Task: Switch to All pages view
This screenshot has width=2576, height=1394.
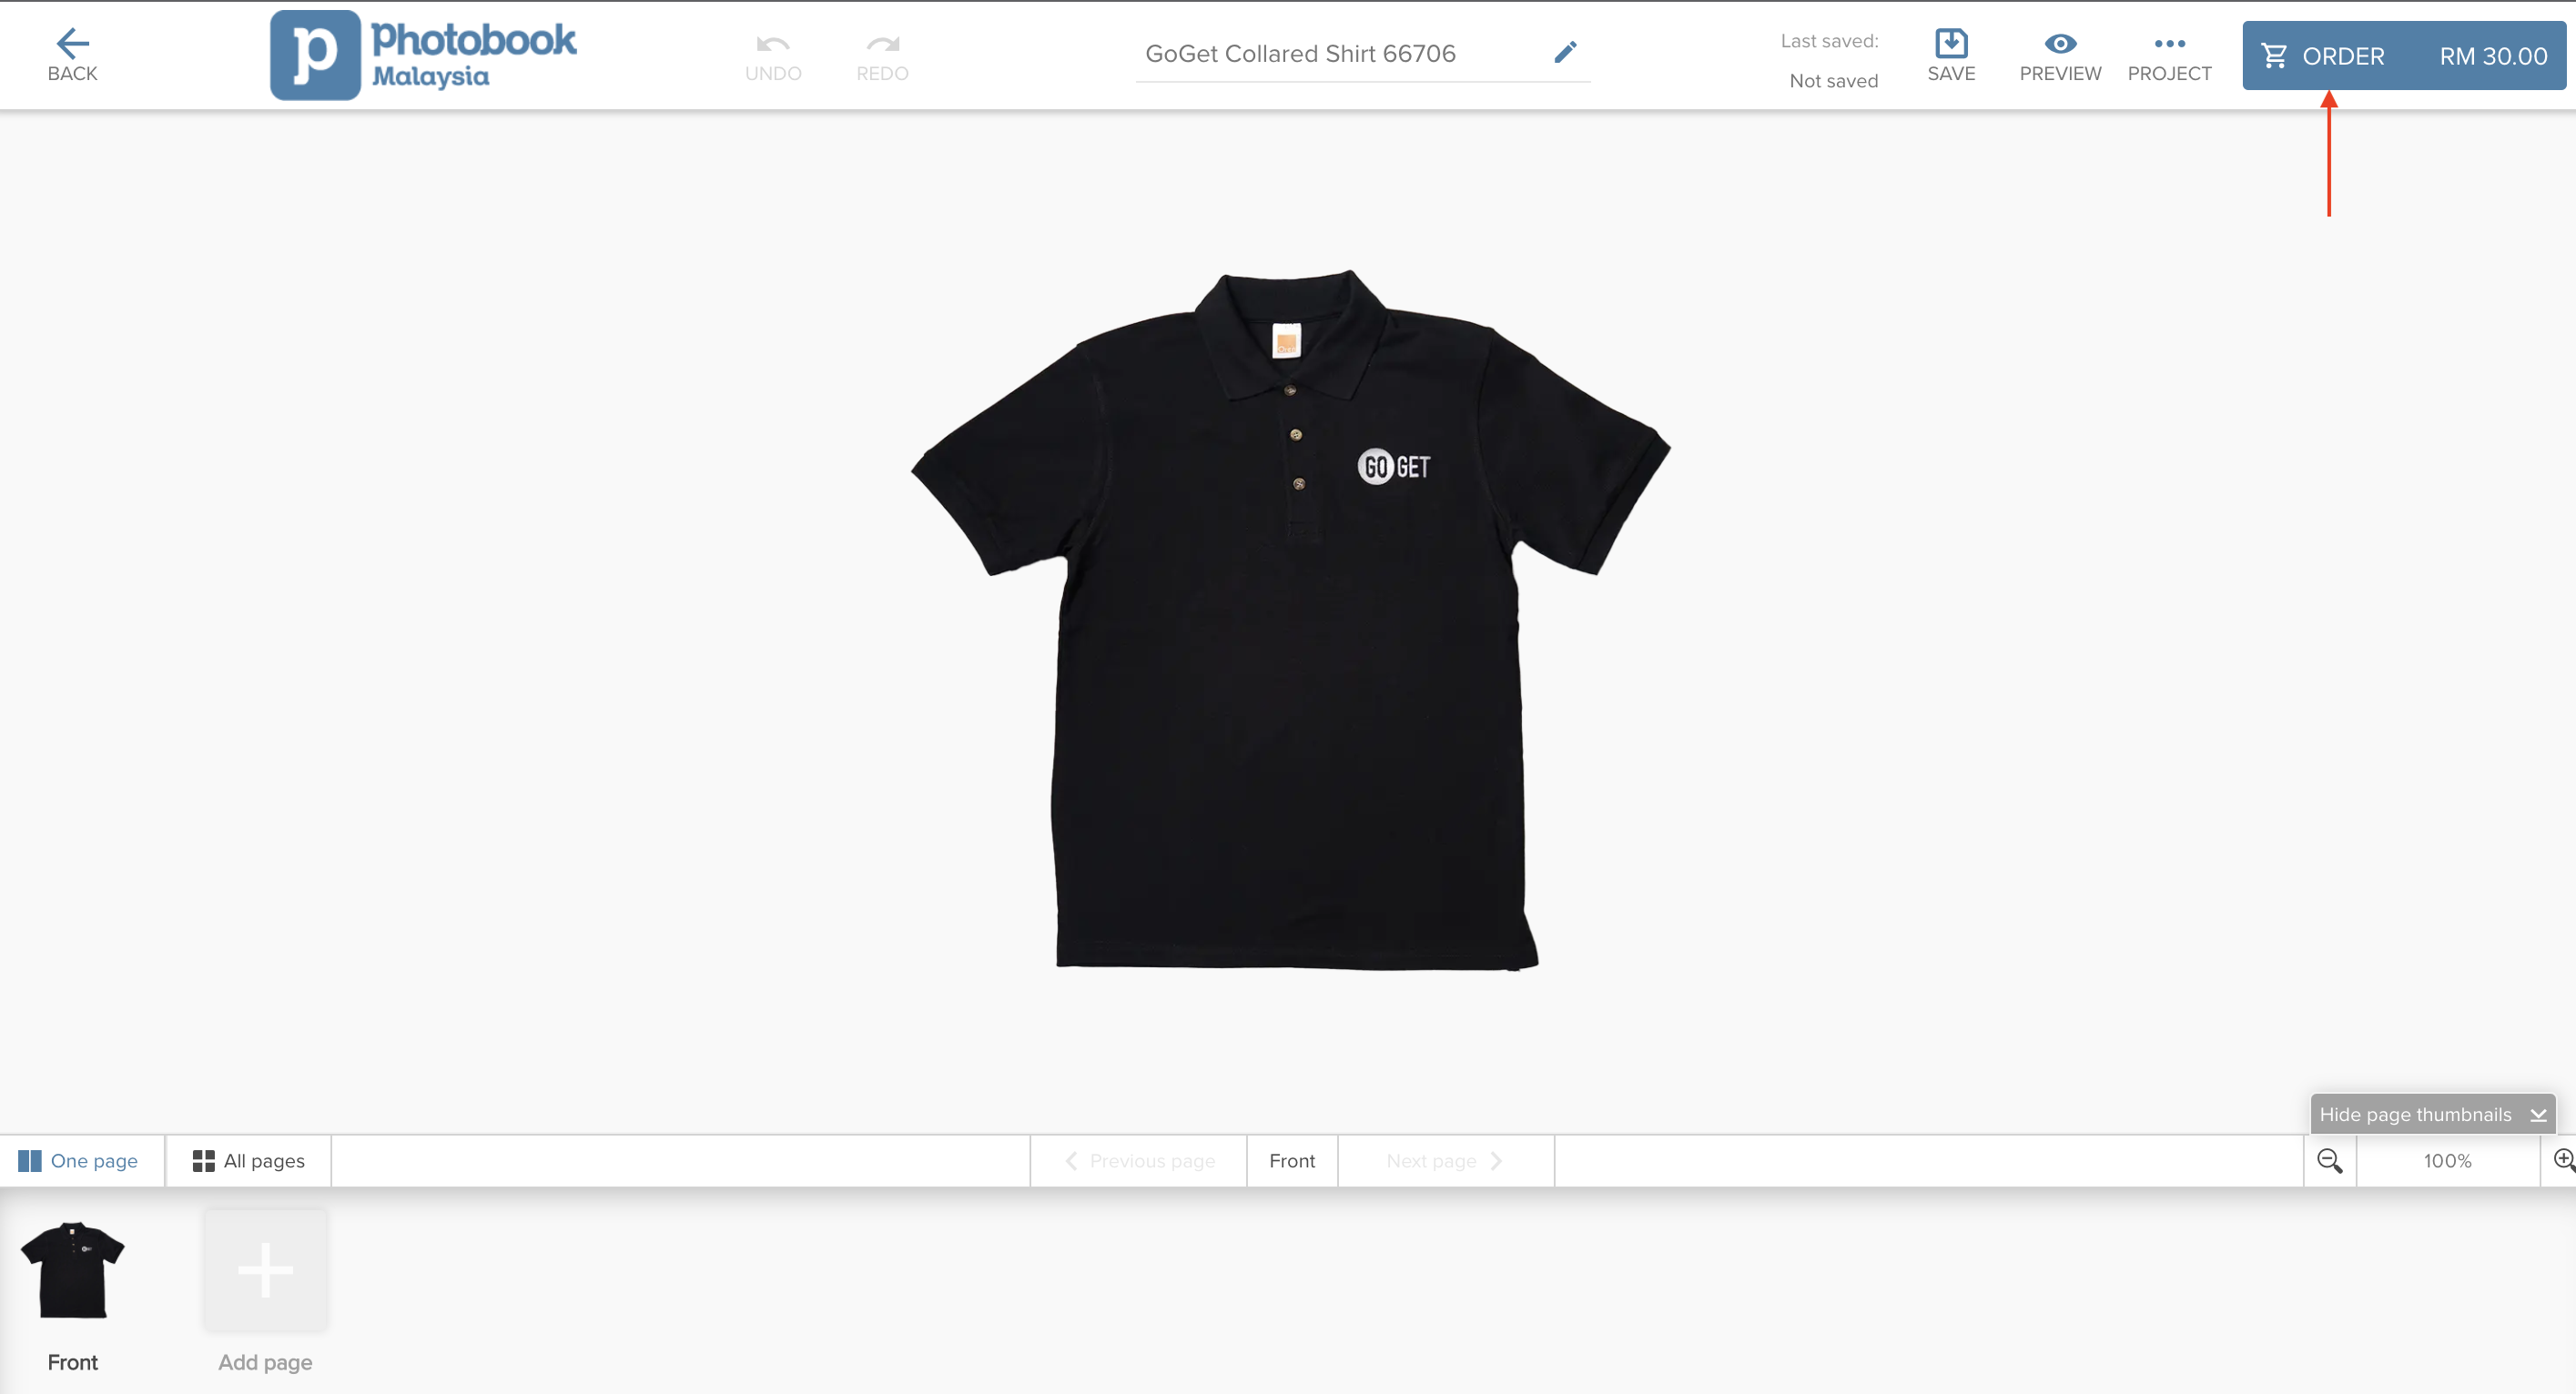Action: tap(249, 1161)
